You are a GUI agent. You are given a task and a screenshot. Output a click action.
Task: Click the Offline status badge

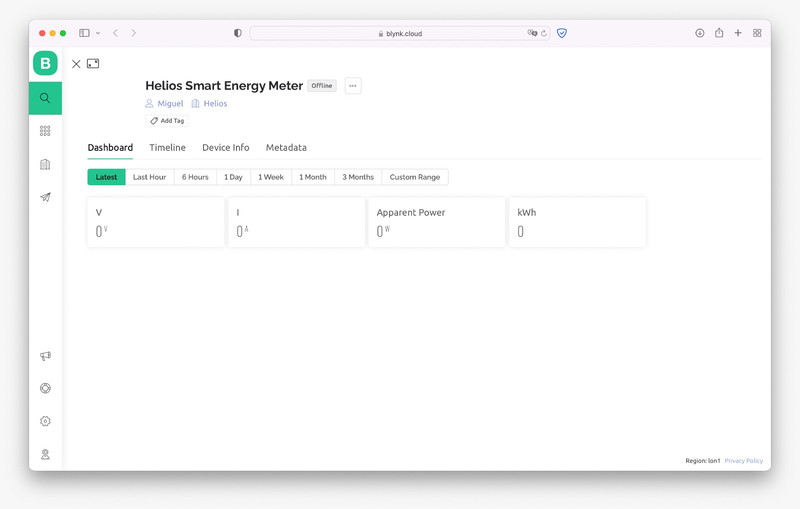pyautogui.click(x=322, y=86)
